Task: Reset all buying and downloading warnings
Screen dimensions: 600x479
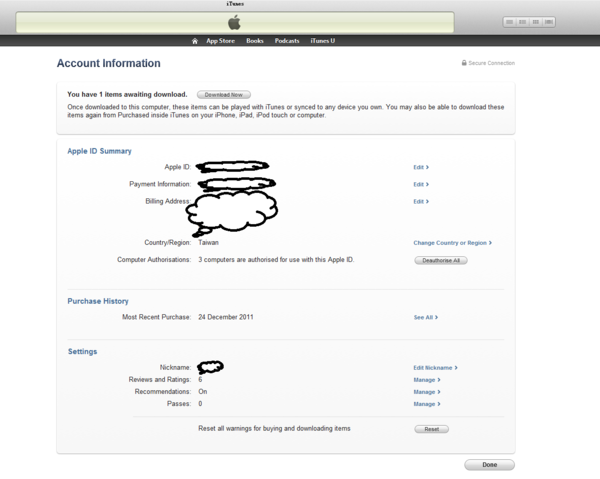Action: point(432,429)
